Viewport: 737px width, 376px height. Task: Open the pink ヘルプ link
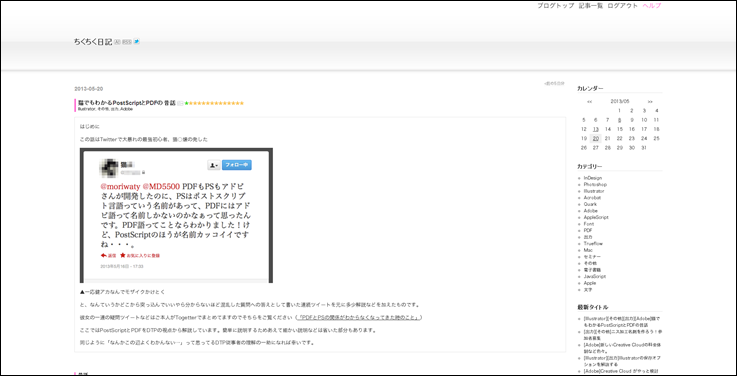pyautogui.click(x=652, y=6)
